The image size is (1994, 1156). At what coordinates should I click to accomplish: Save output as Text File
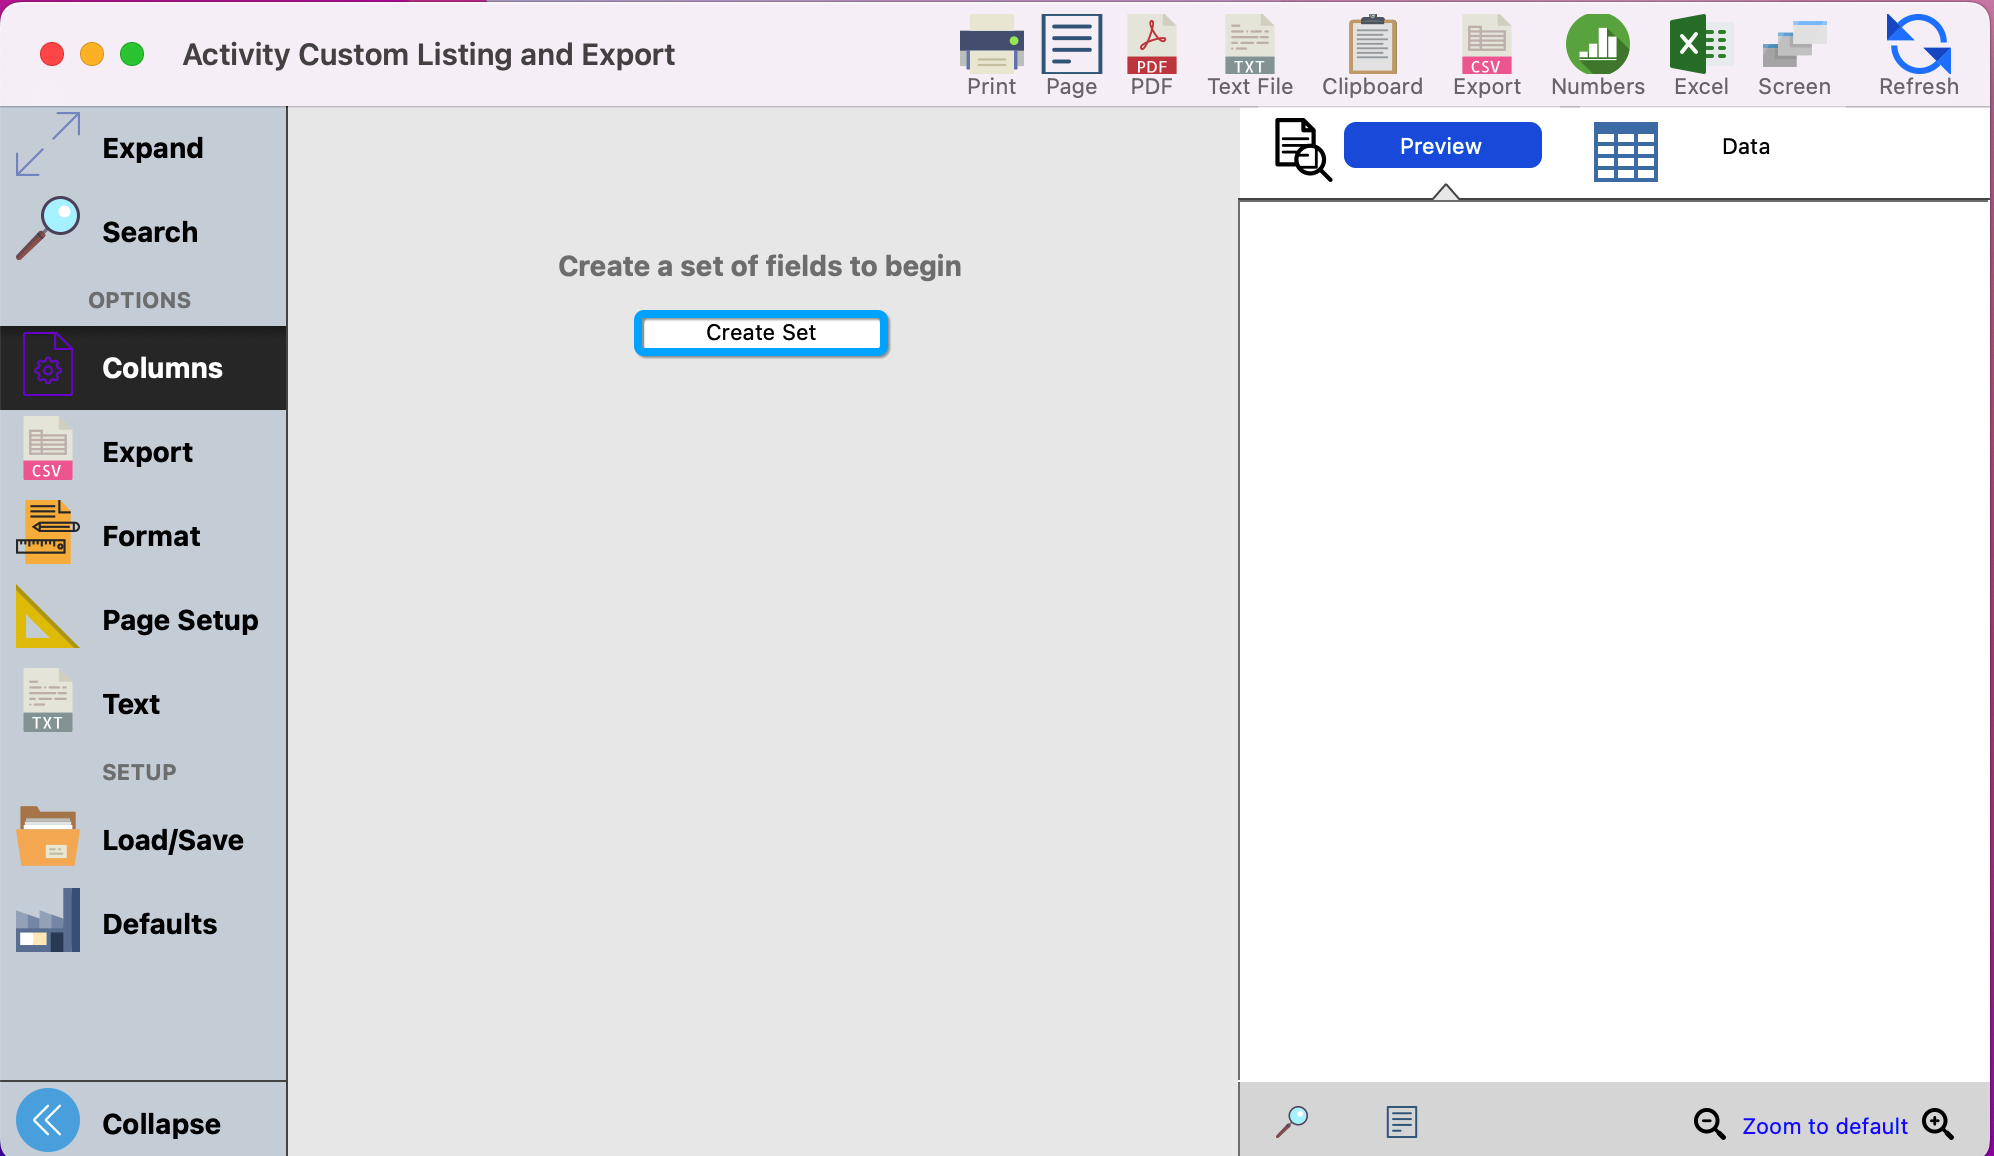point(1249,46)
